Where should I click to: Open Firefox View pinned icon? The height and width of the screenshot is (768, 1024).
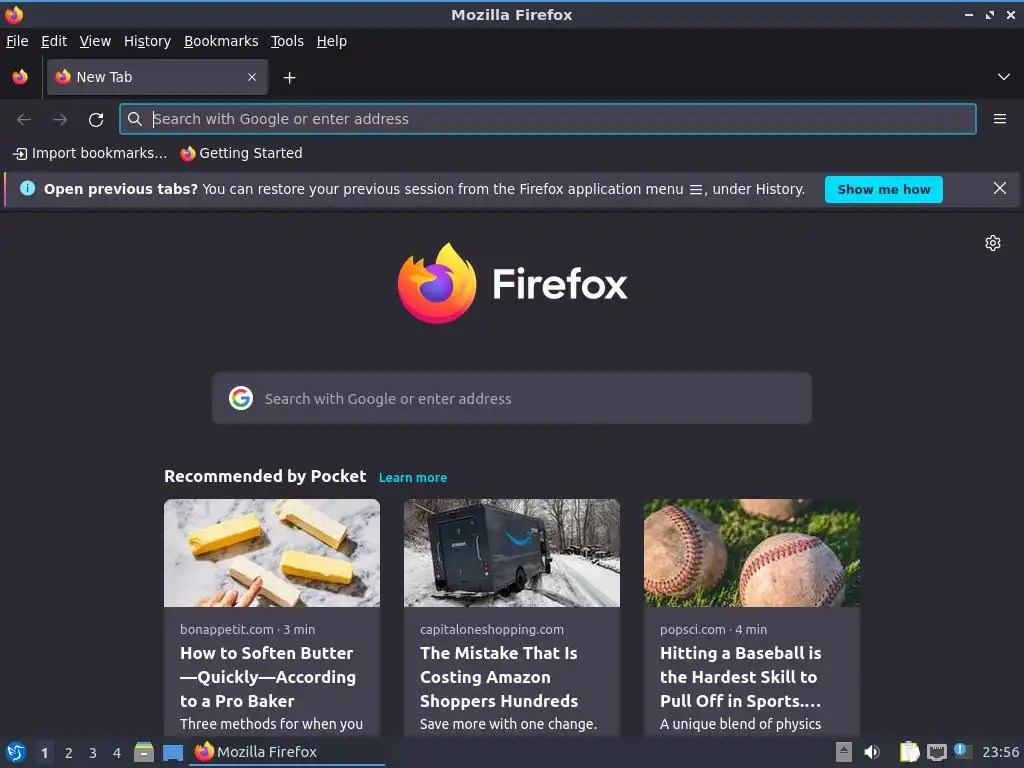pyautogui.click(x=20, y=77)
